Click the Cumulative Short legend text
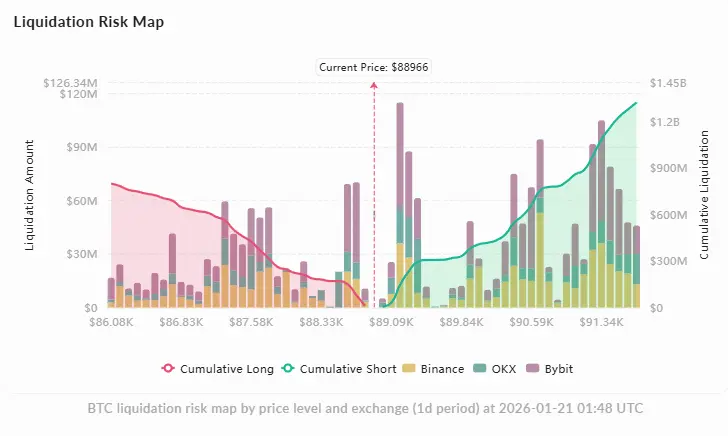Image resolution: width=728 pixels, height=436 pixels. coord(348,369)
